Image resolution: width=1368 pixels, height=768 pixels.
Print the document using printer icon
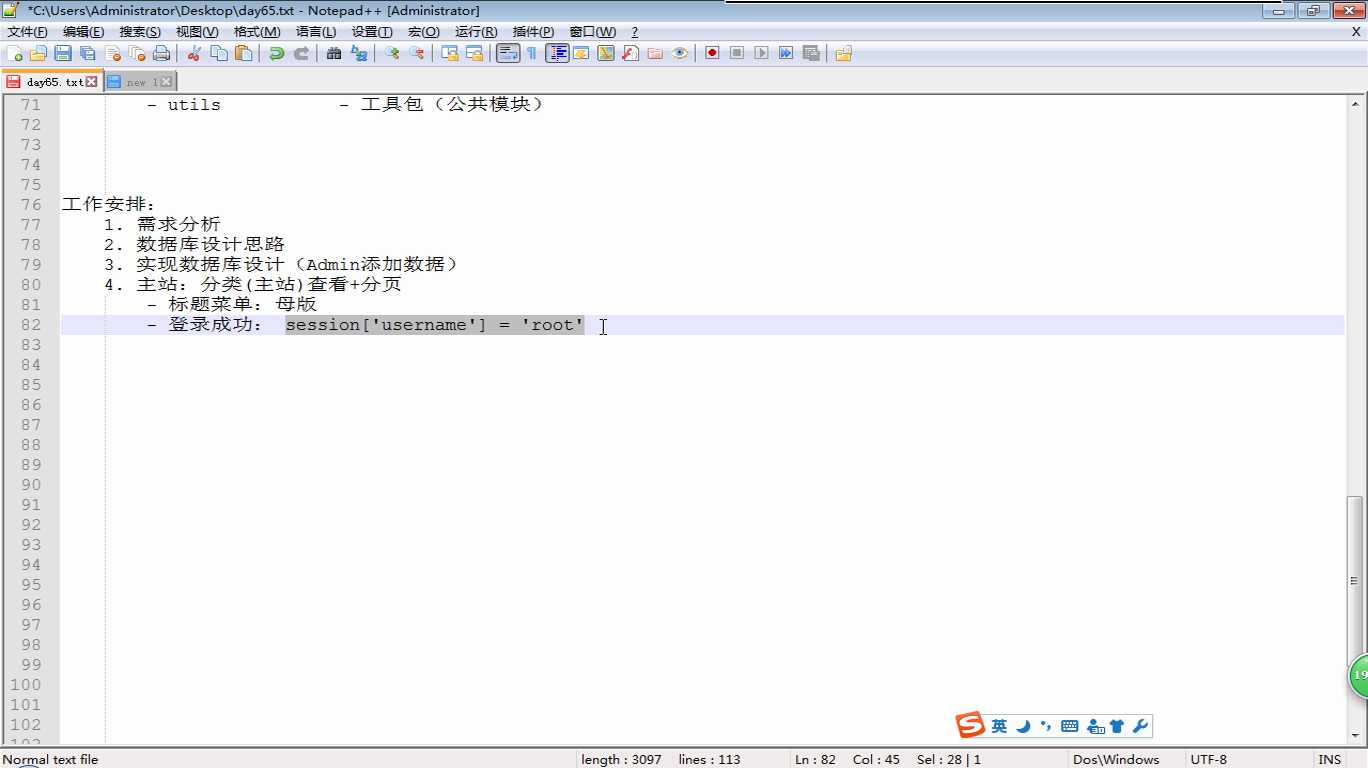pyautogui.click(x=162, y=53)
